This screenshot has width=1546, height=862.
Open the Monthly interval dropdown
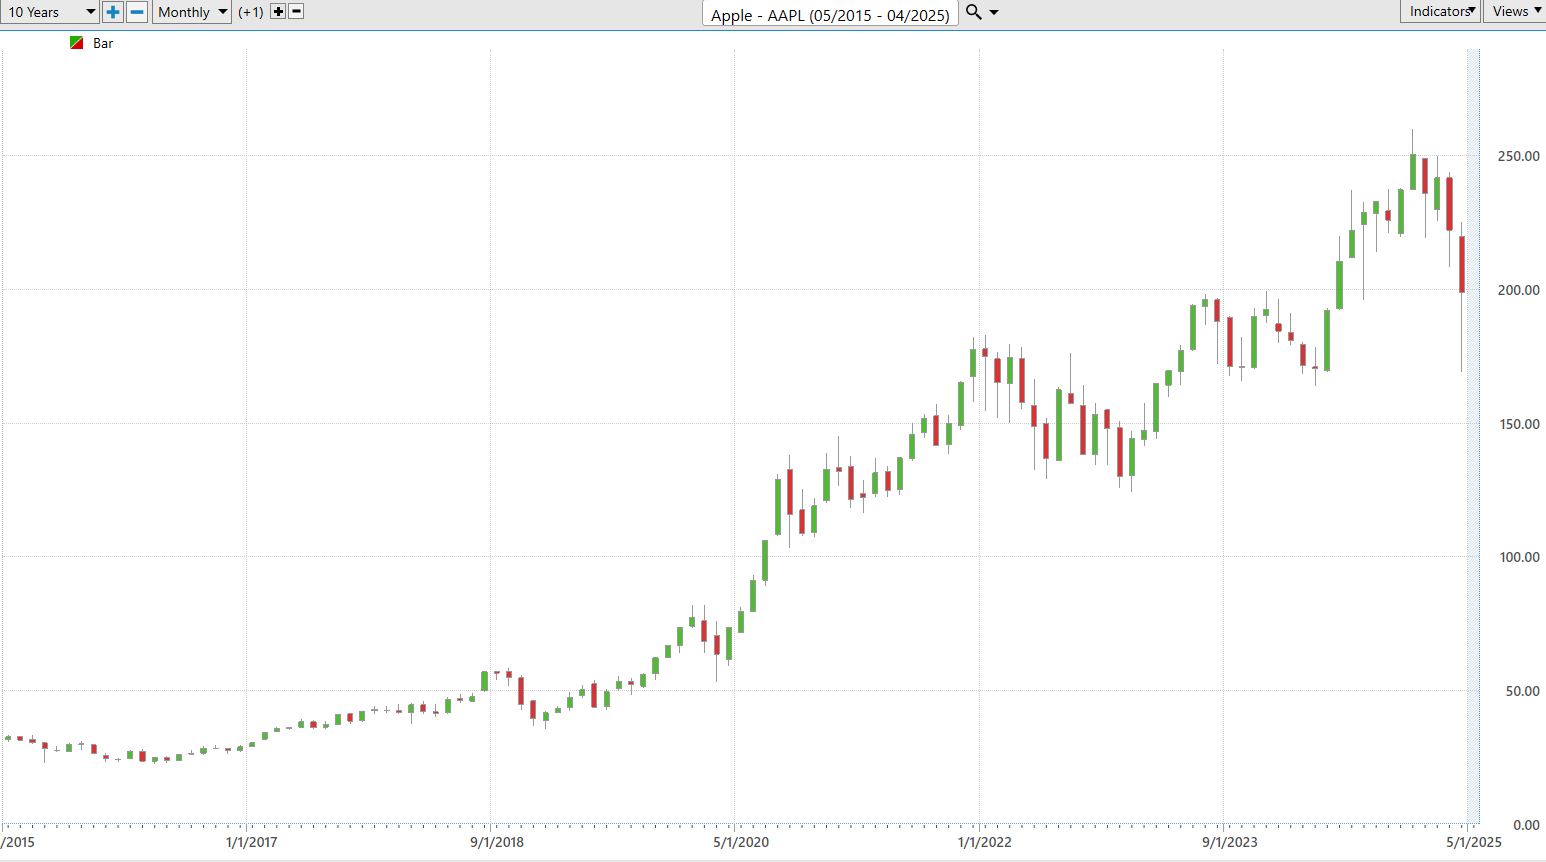[192, 12]
